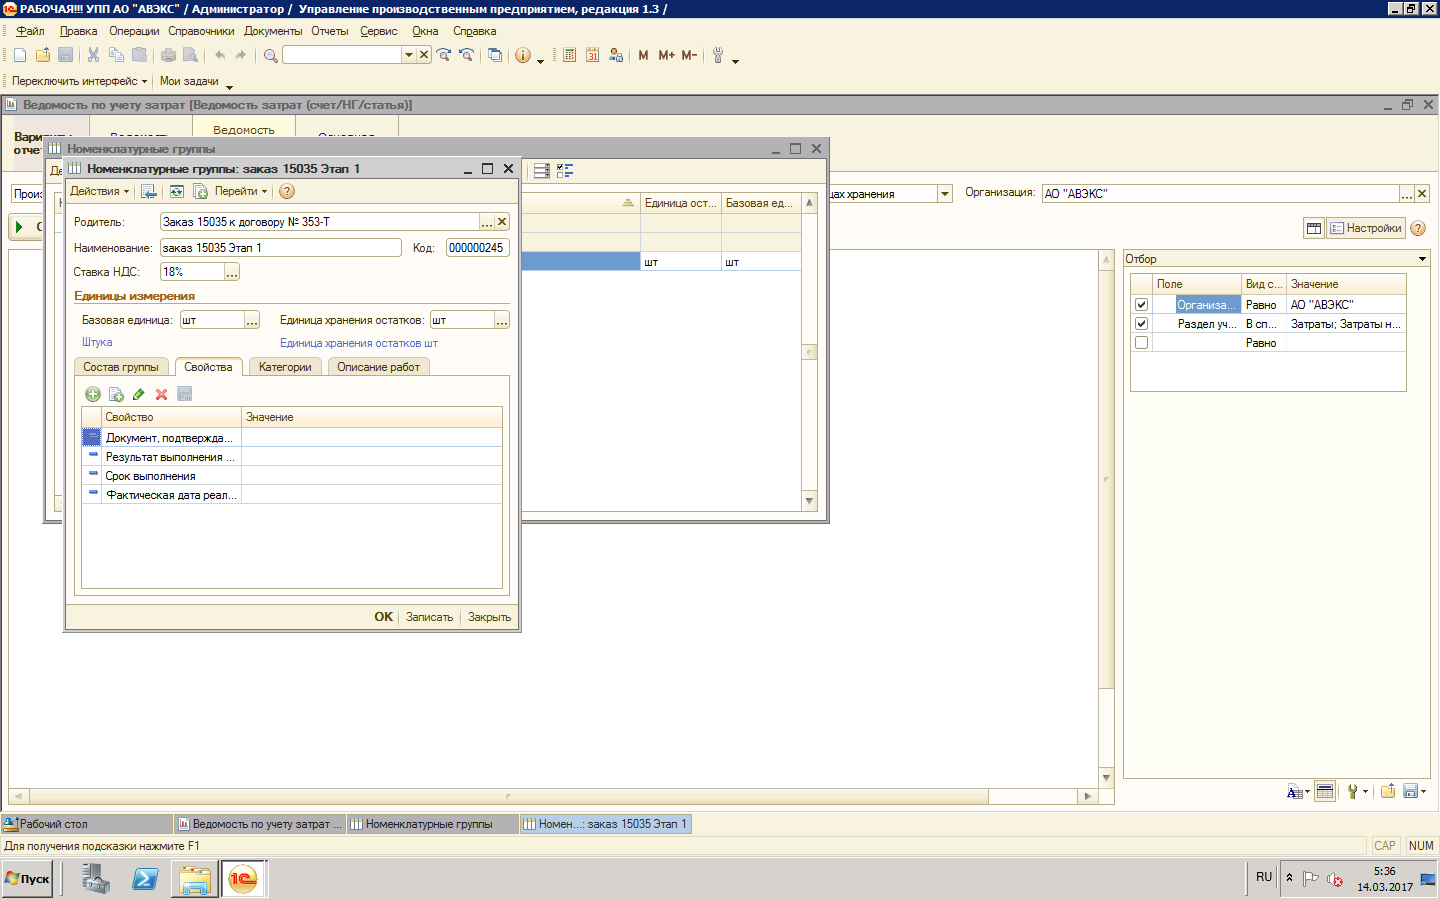Viewport: 1440px width, 900px height.
Task: Expand the Перейти dropdown in dialog
Action: coord(240,191)
